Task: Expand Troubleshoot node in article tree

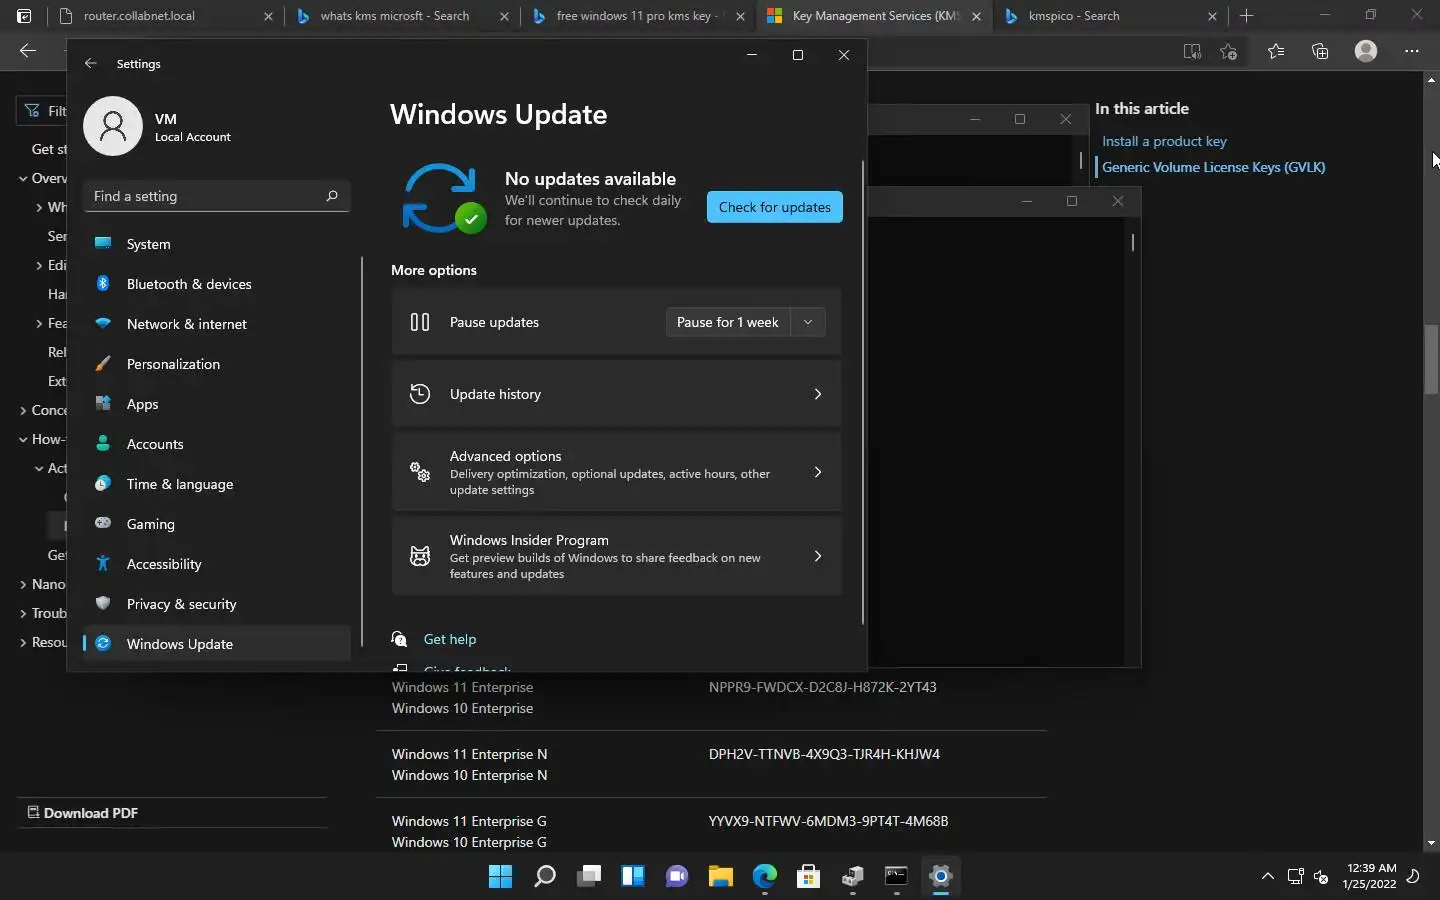Action: [23, 613]
